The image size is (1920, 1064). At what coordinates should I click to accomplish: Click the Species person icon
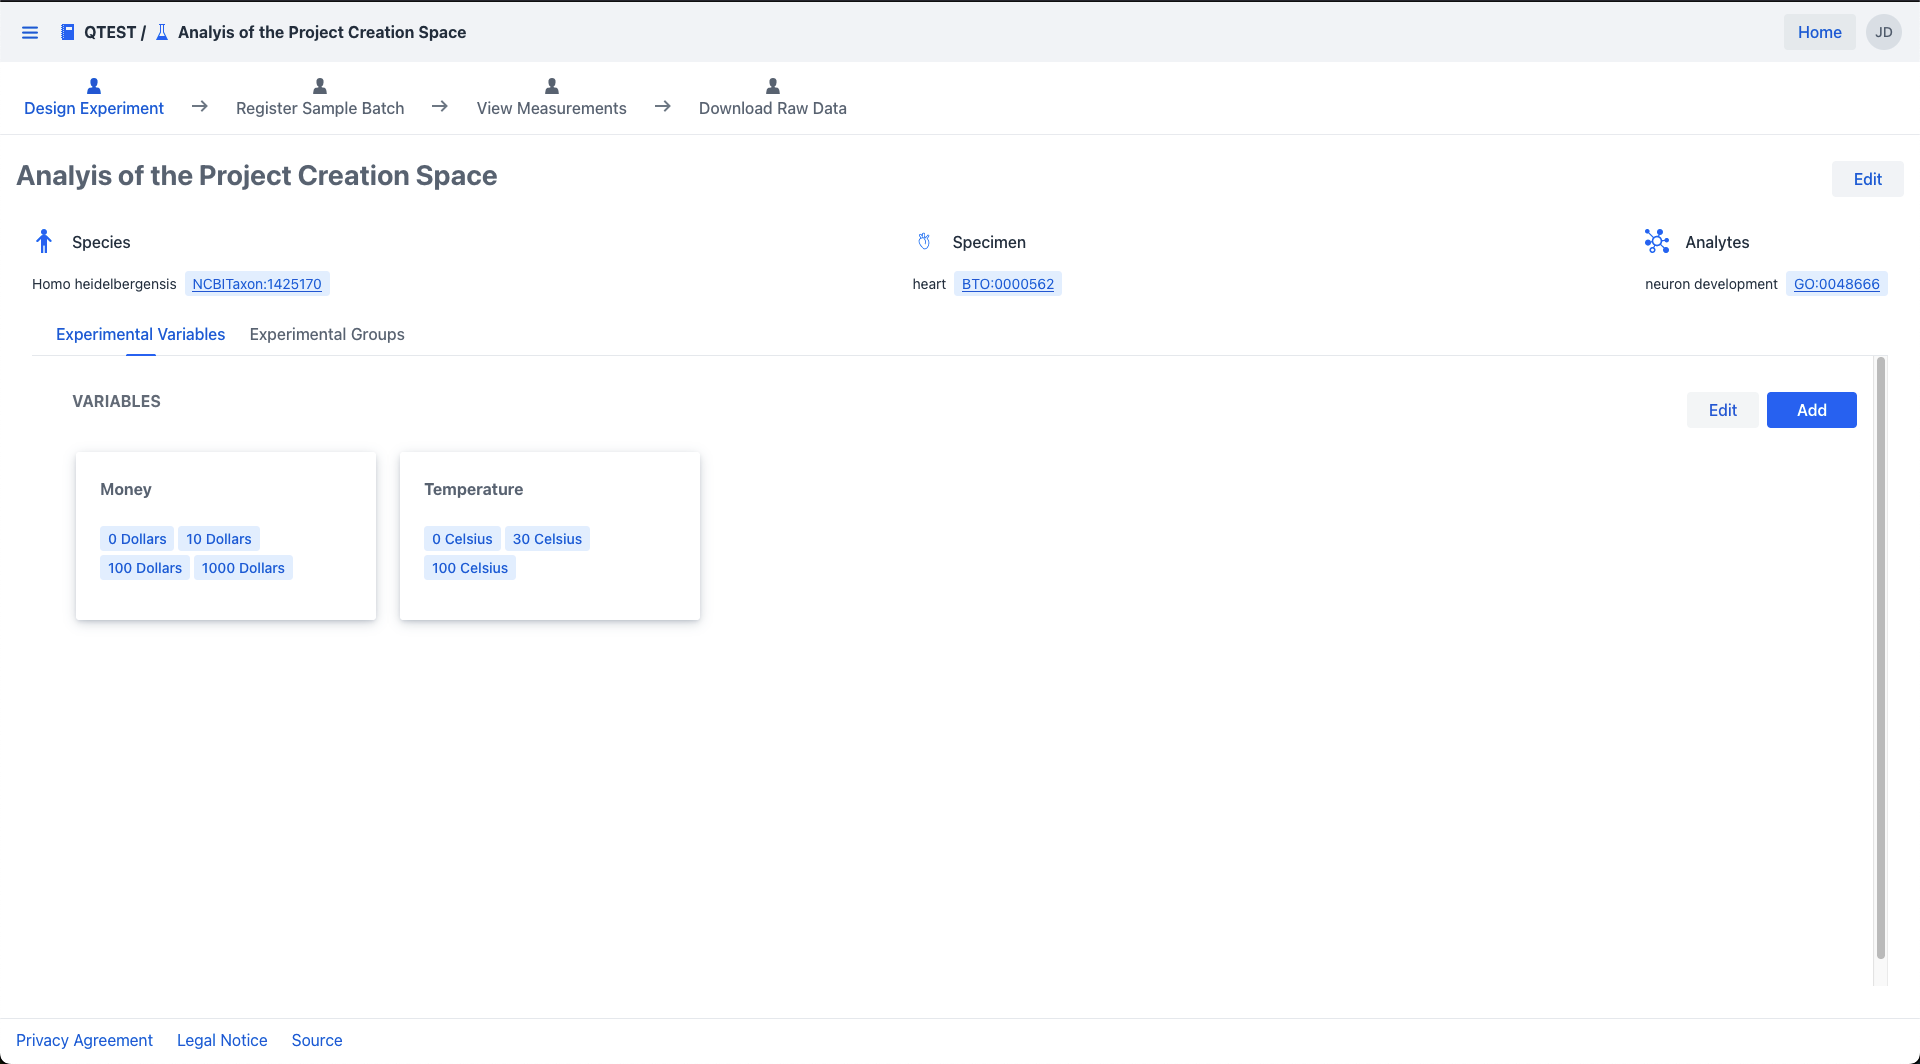coord(44,241)
